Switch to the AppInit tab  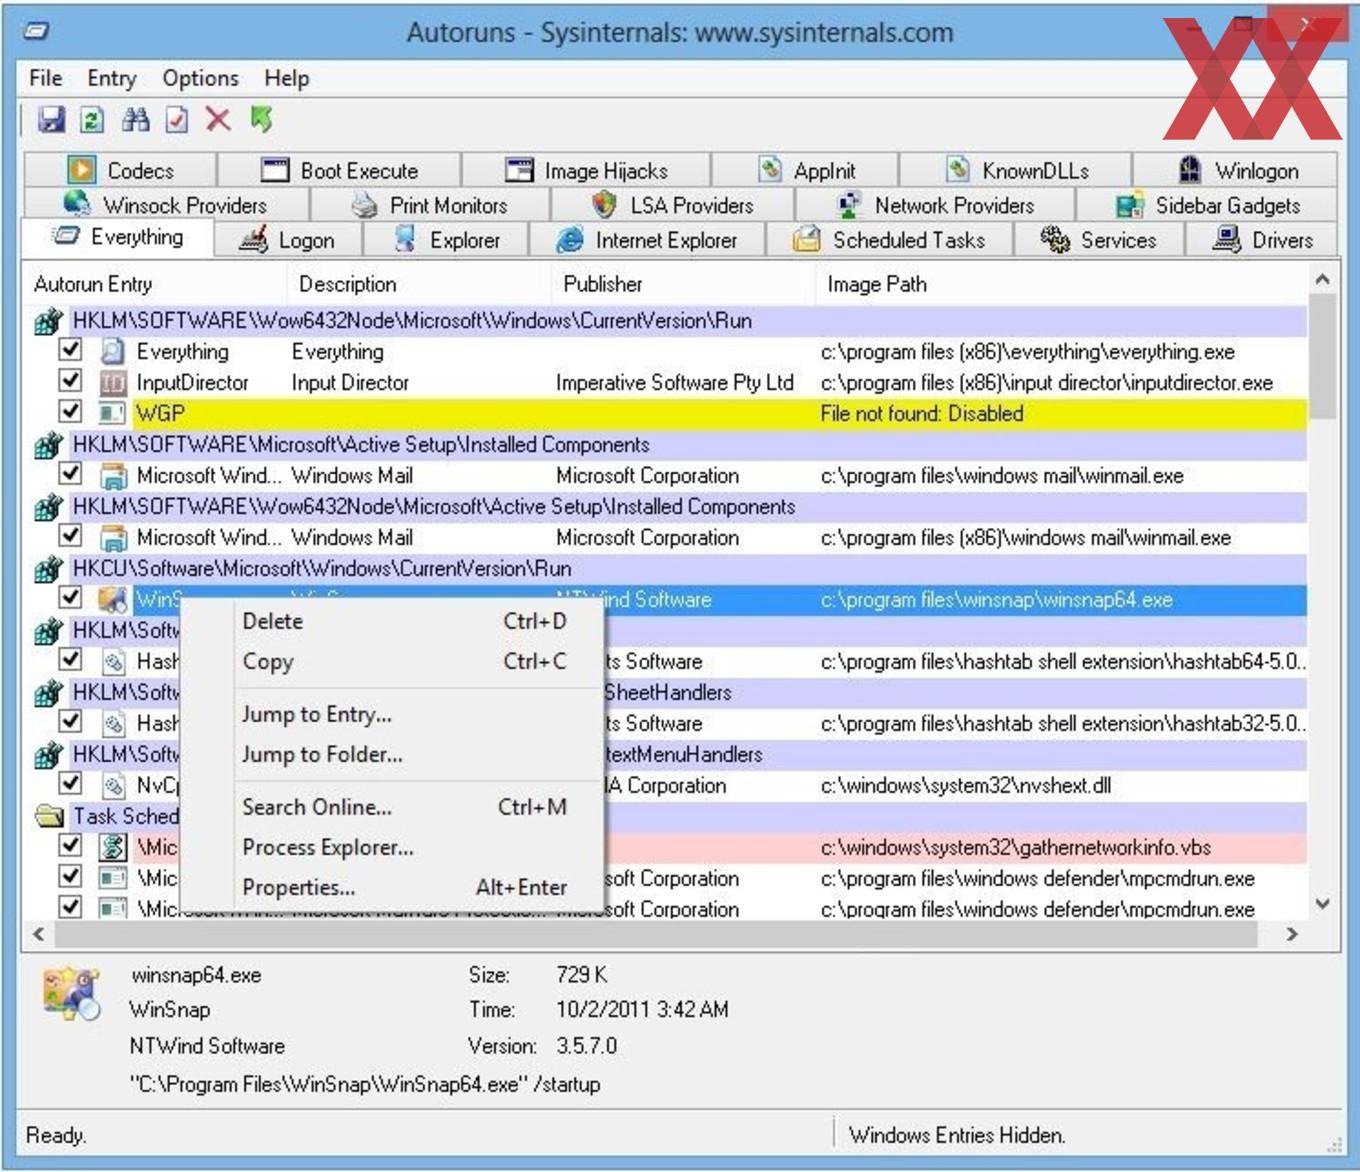click(x=806, y=170)
